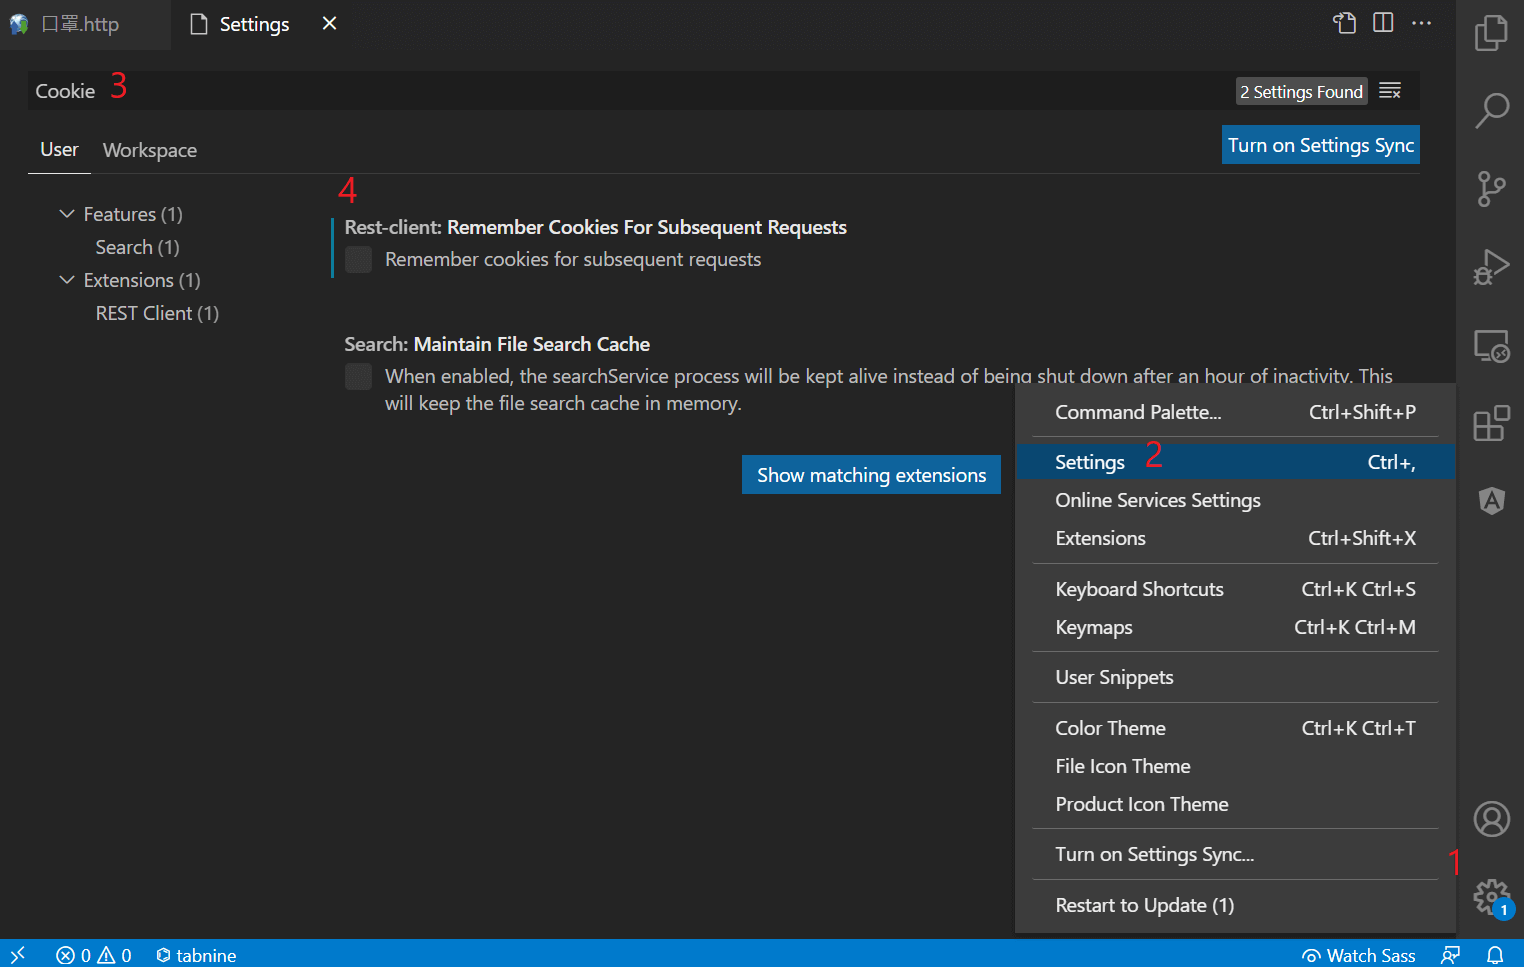Screen dimensions: 1524x967
Task: Choose Command Palette... from menu
Action: click(1235, 412)
